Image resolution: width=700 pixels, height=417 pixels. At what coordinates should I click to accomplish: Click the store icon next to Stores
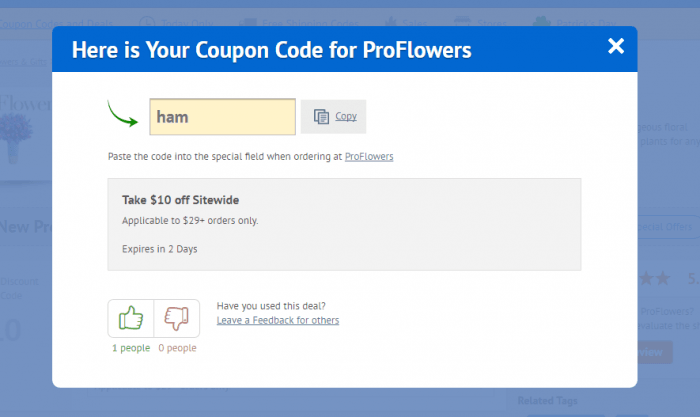coord(462,21)
